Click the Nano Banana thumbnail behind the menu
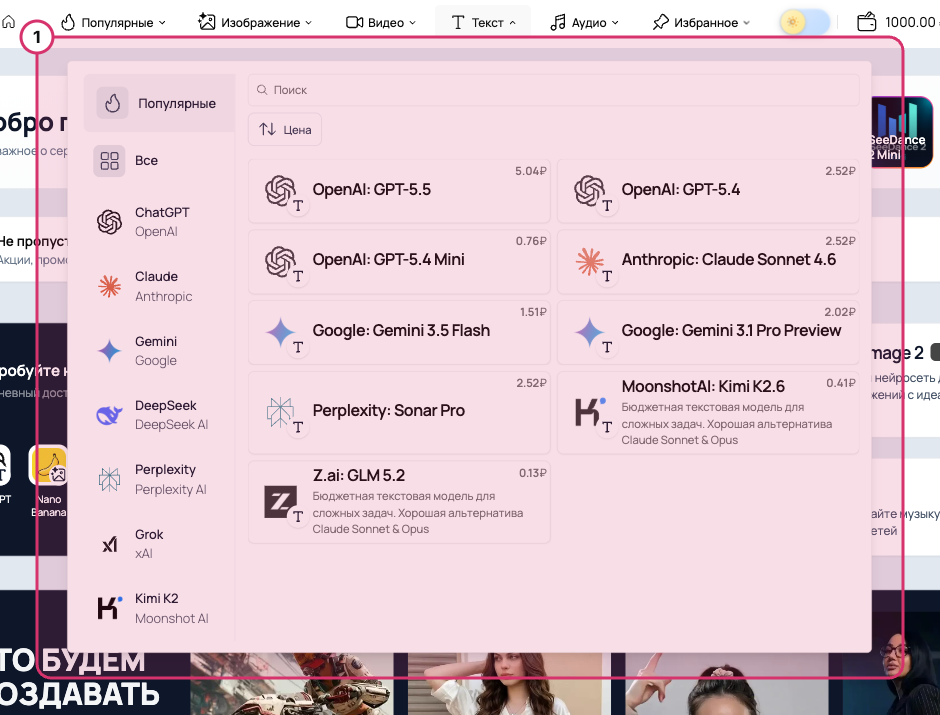 (x=48, y=466)
